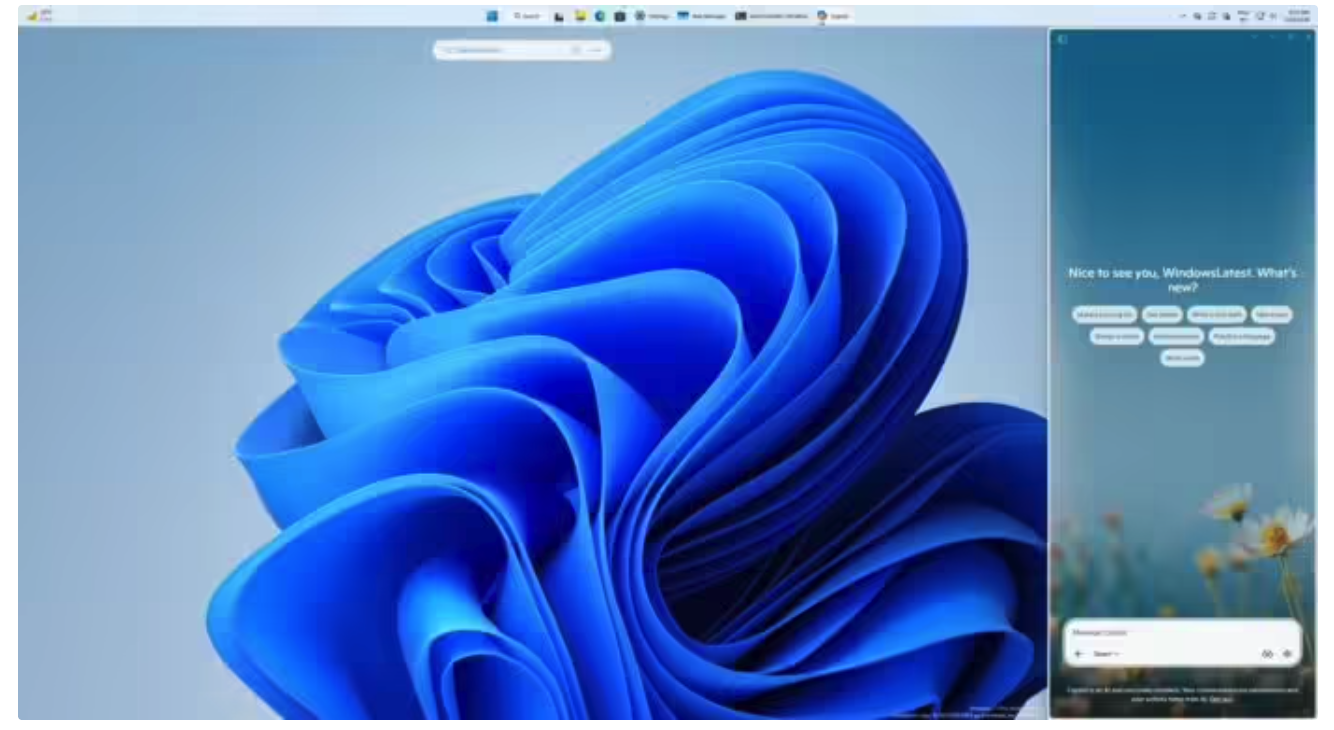1334x730 pixels.
Task: Open the Windows Start menu
Action: click(492, 16)
